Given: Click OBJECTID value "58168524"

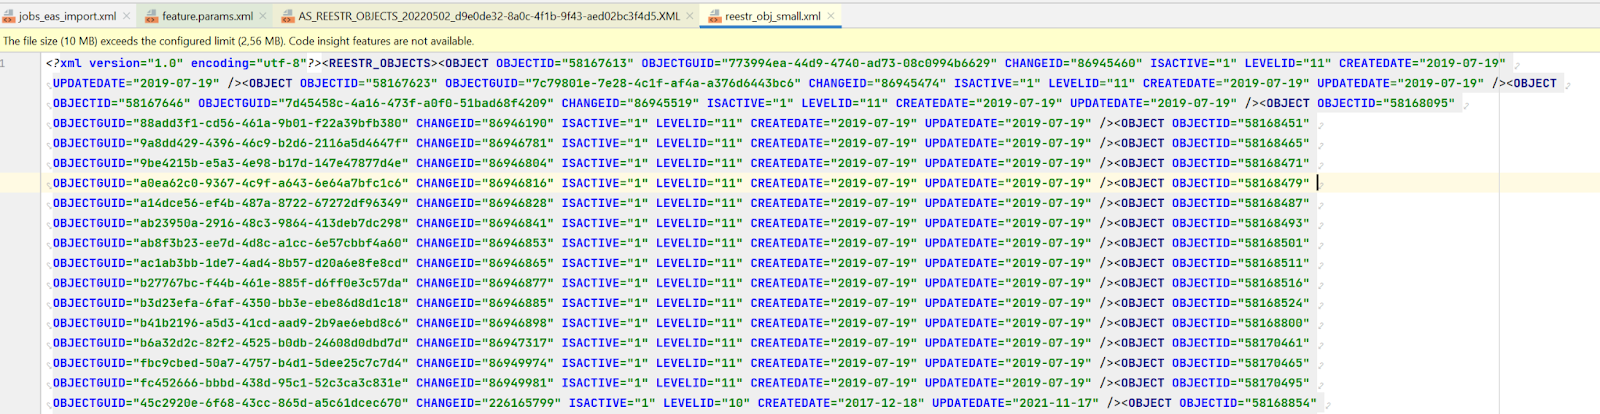Looking at the screenshot, I should (x=1274, y=303).
